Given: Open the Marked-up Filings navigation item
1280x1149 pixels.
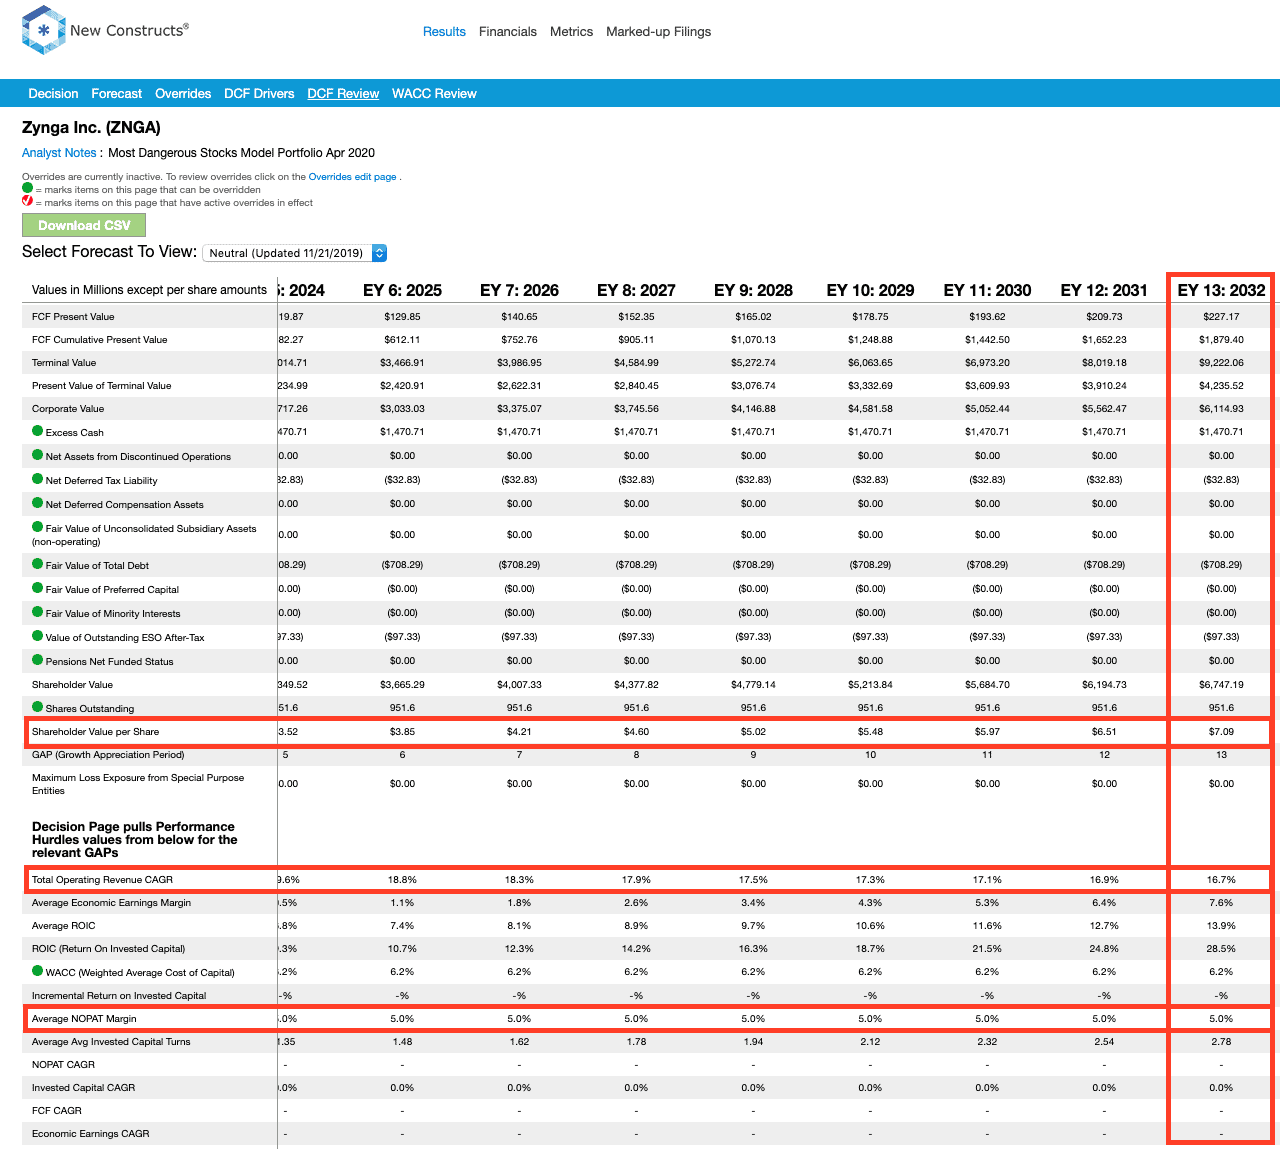Looking at the screenshot, I should (x=658, y=32).
